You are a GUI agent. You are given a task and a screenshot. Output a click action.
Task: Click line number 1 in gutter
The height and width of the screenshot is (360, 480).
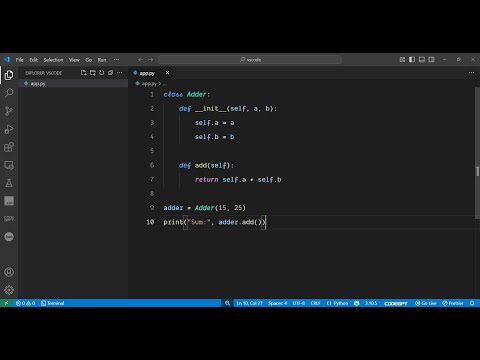point(152,94)
